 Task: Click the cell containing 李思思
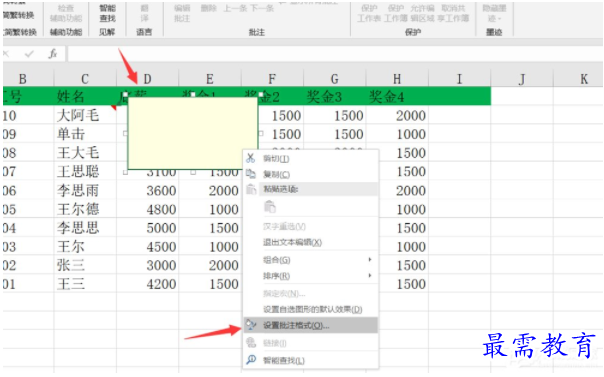pos(85,228)
